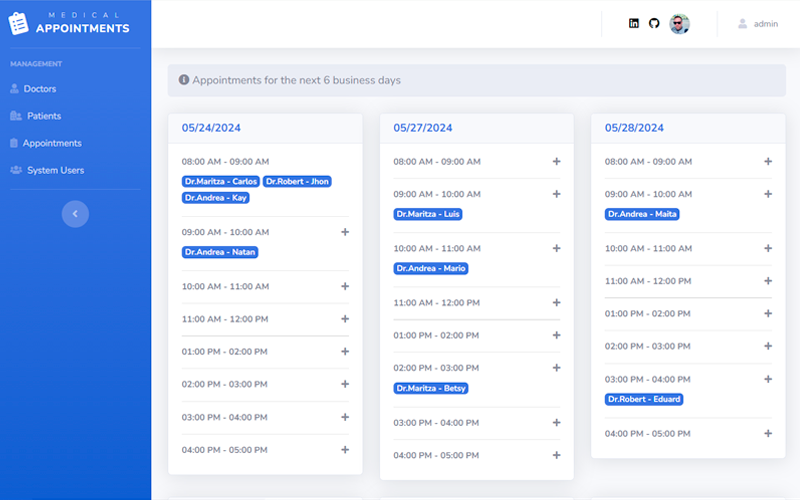Click the info icon in the notice banner
Viewport: 800px width, 500px height.
(x=184, y=80)
